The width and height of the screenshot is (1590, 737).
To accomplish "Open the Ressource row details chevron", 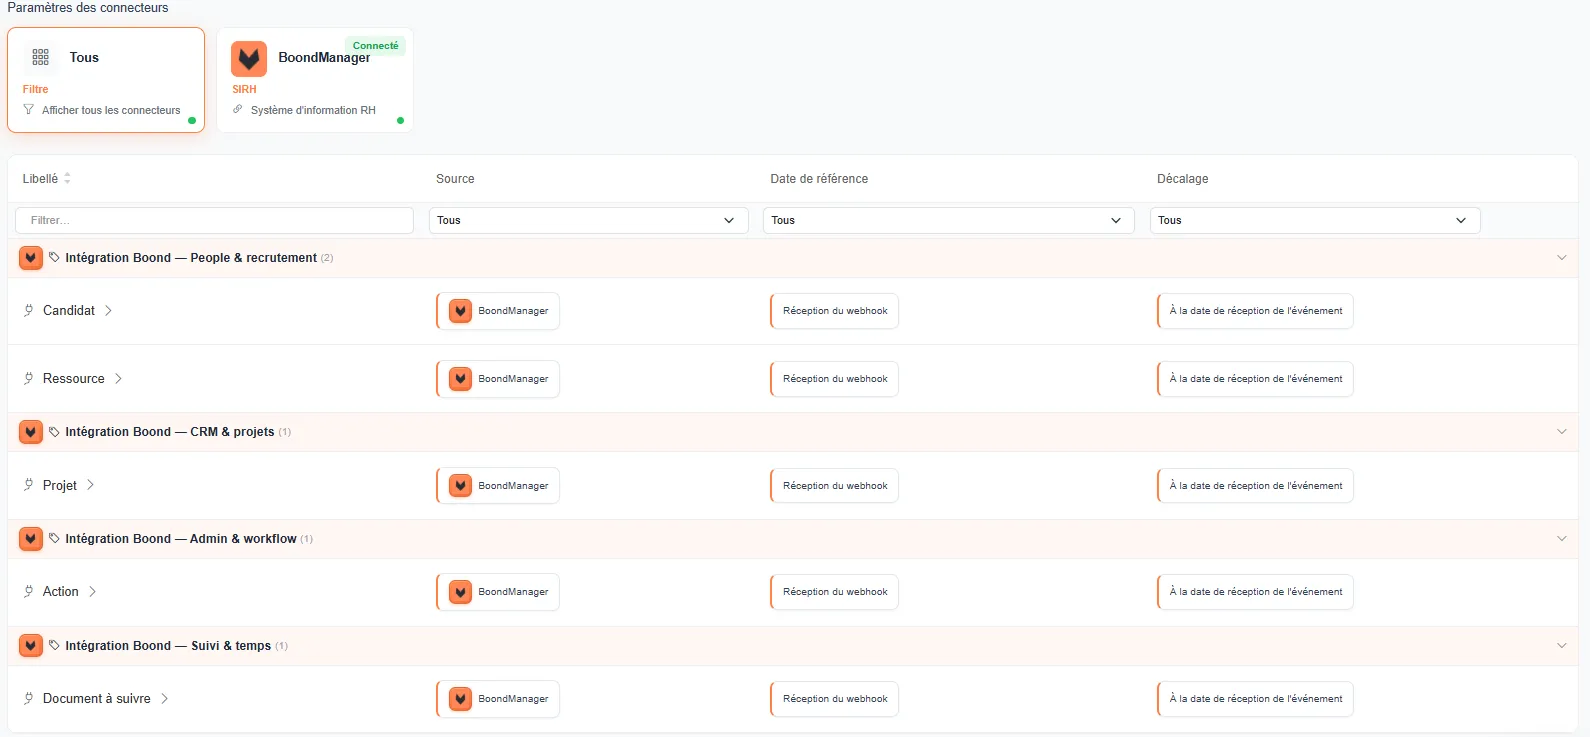I will coord(118,379).
